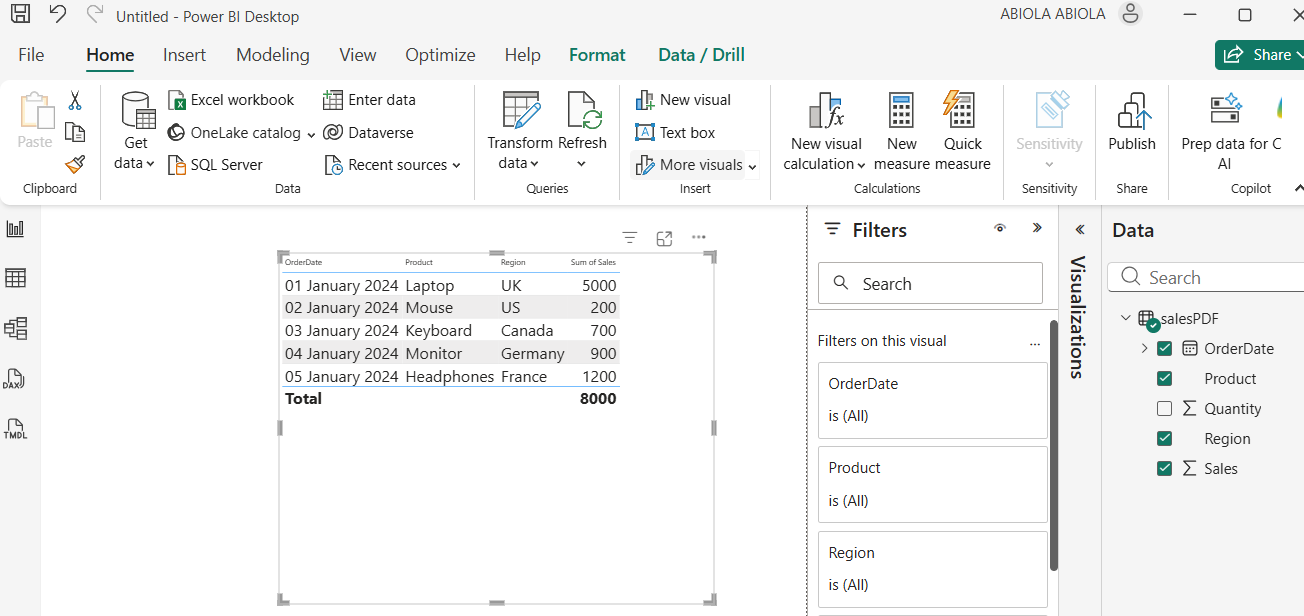This screenshot has height=616, width=1304.
Task: Open DAX query view icon
Action: (14, 380)
